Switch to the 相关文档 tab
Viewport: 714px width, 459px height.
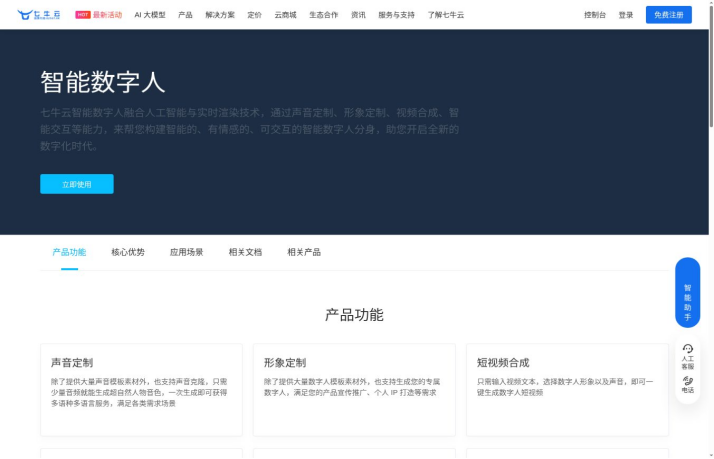click(x=245, y=252)
